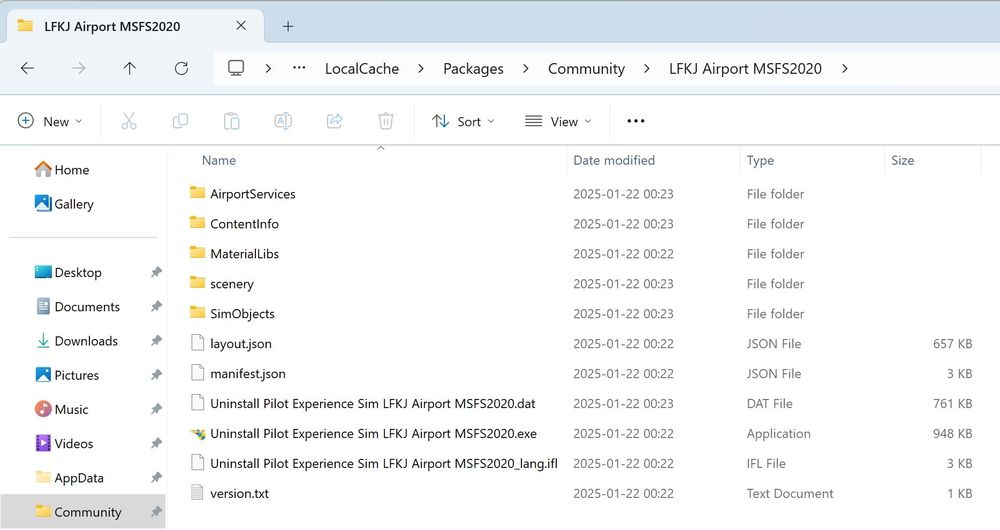Click the Forward navigation arrow

pos(78,68)
